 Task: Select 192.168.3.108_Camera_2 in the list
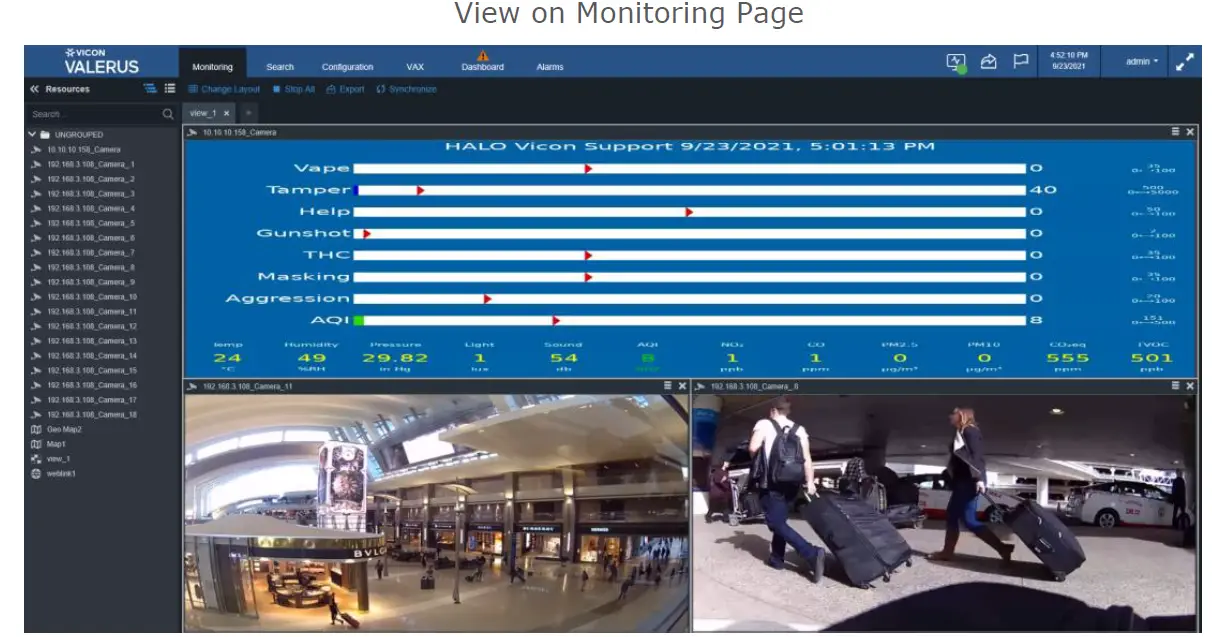point(91,179)
